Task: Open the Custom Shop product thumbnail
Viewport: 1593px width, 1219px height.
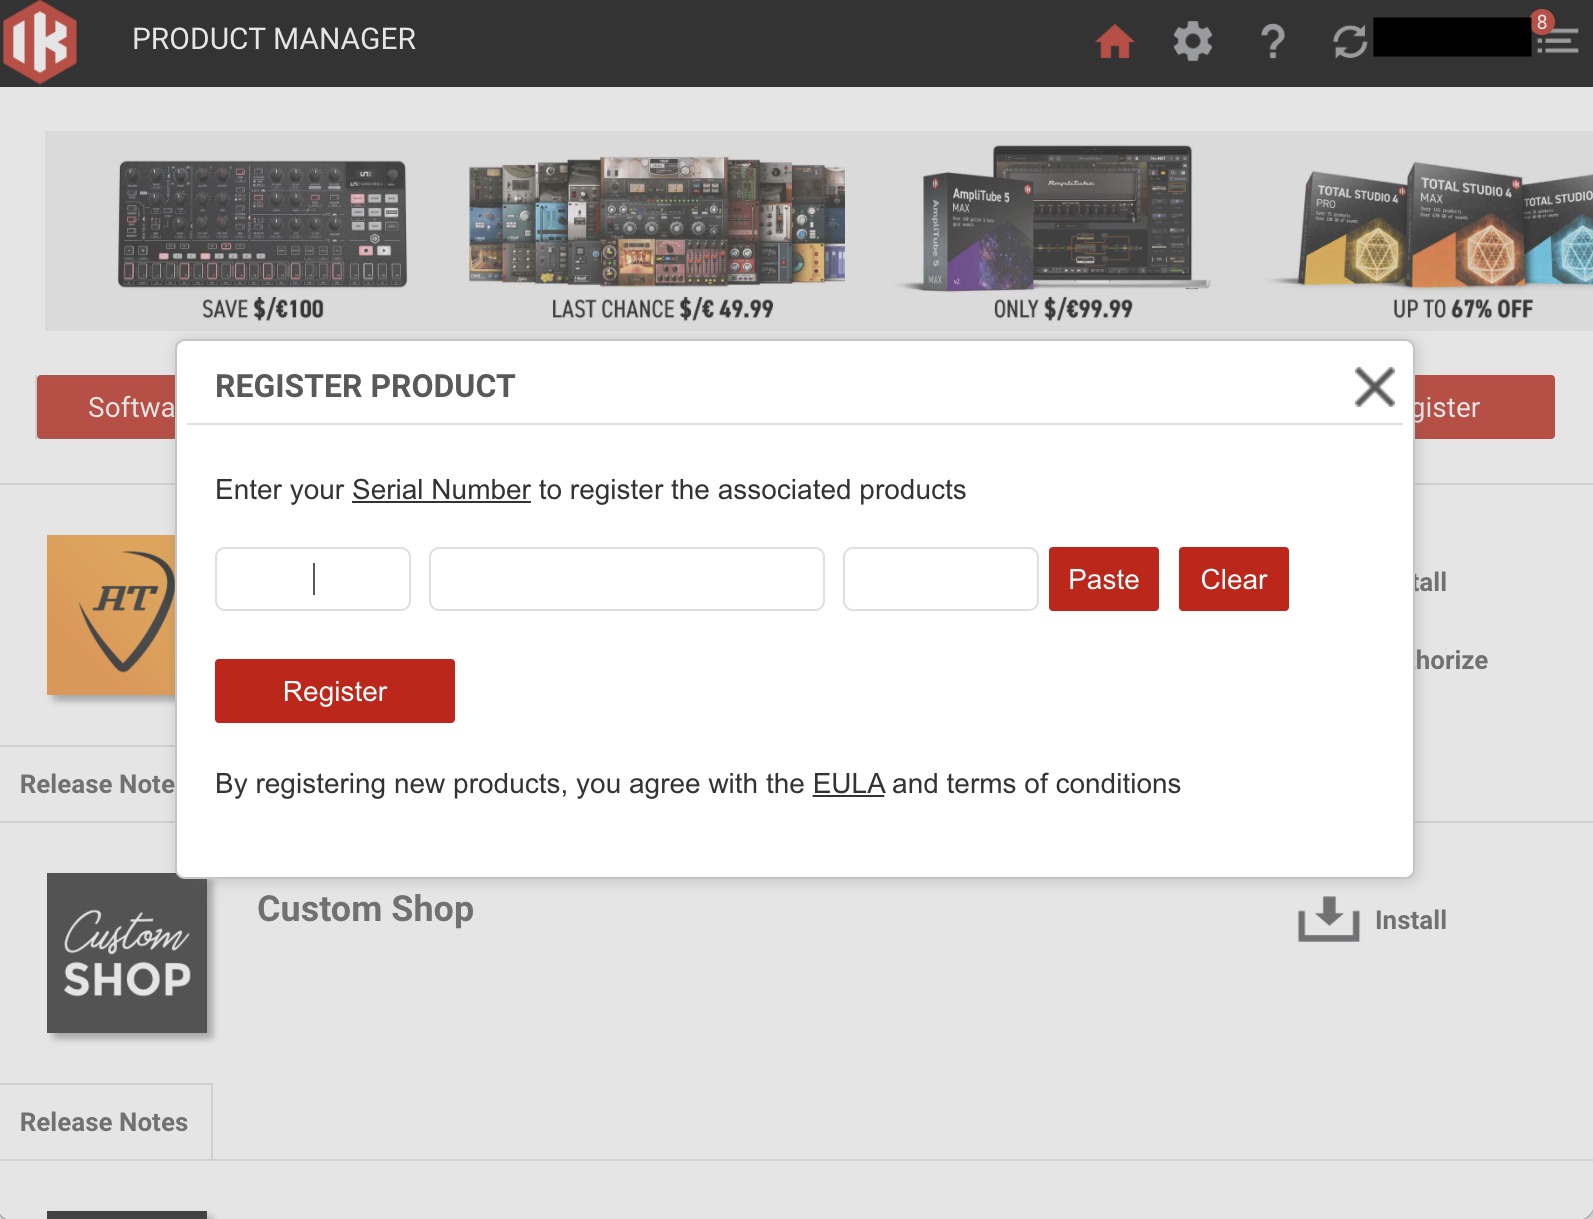Action: pyautogui.click(x=127, y=953)
